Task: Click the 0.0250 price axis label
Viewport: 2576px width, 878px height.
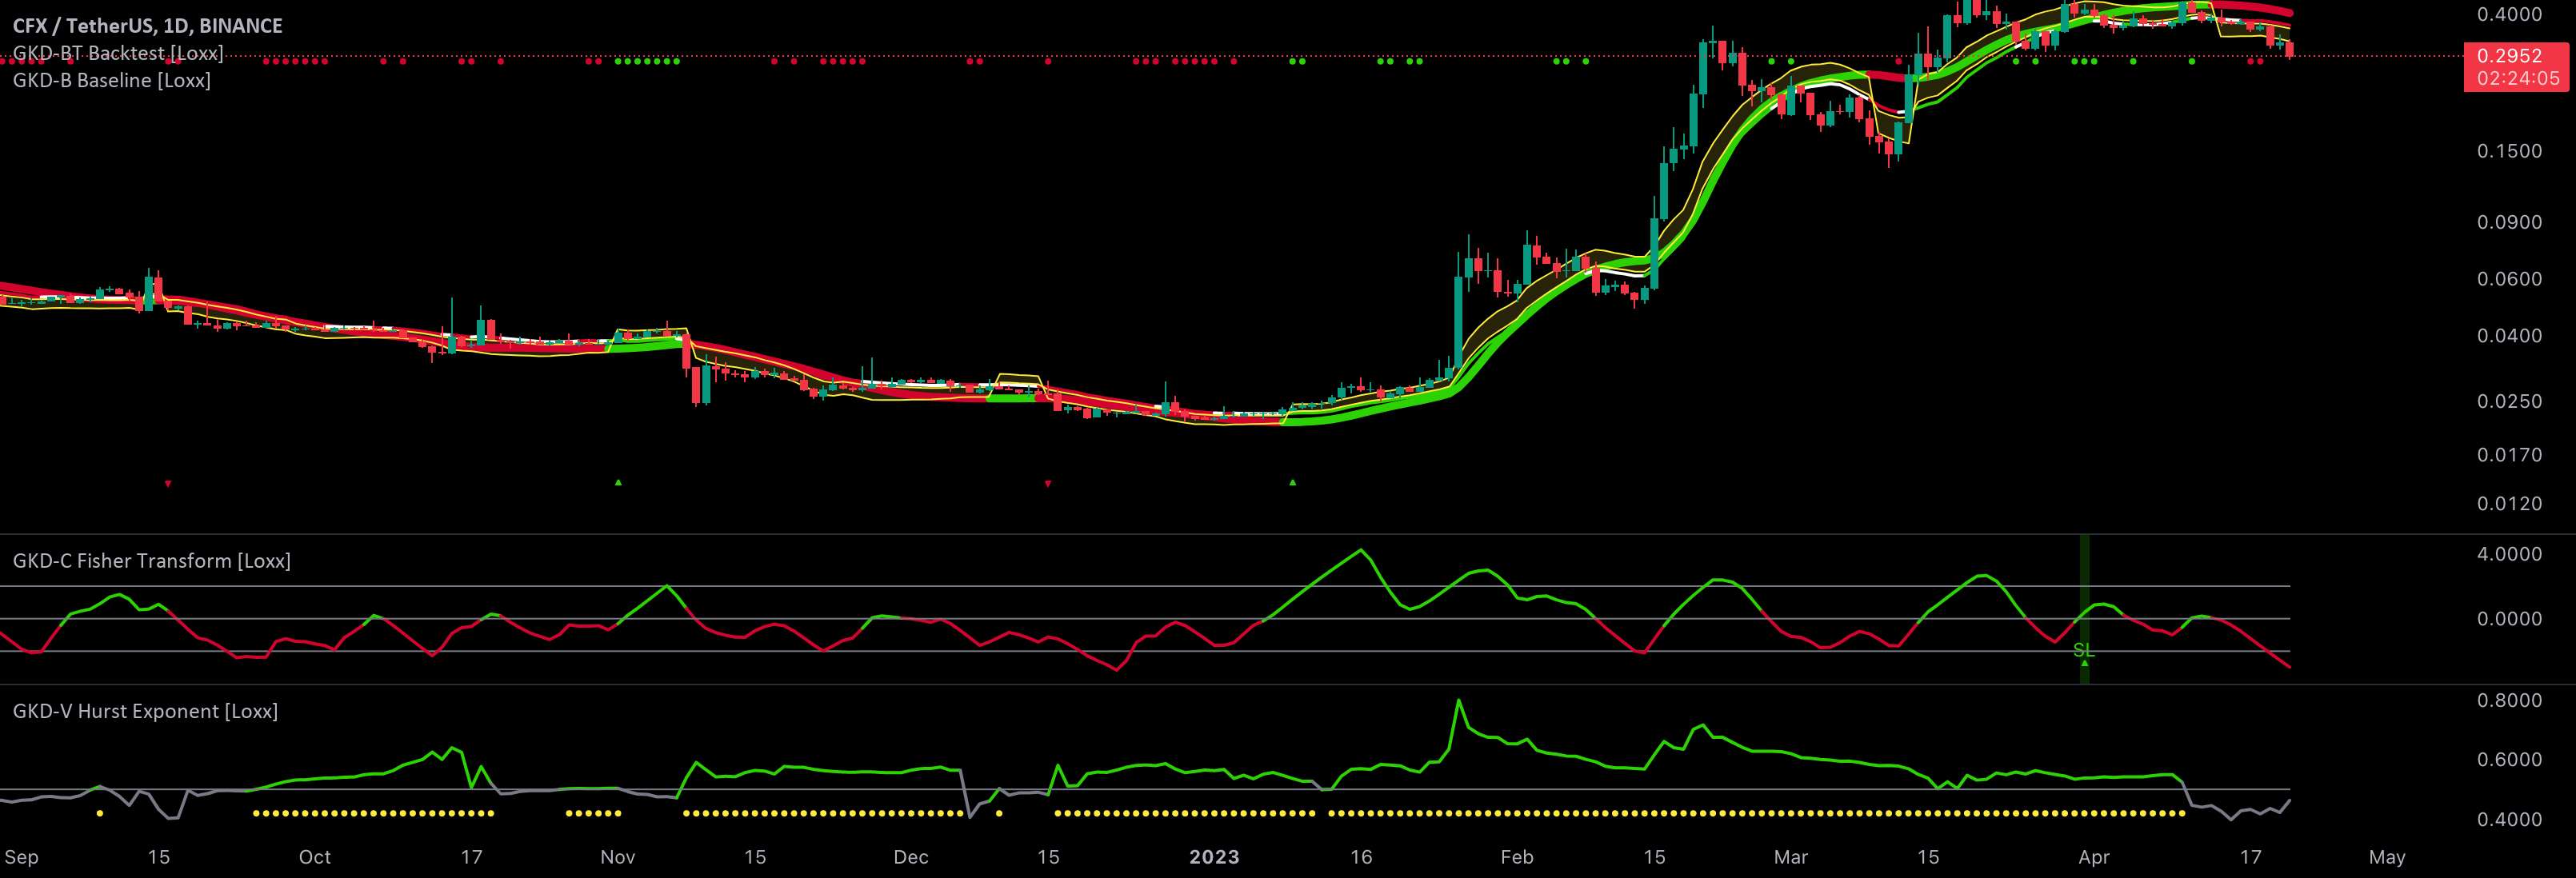Action: (x=2508, y=402)
